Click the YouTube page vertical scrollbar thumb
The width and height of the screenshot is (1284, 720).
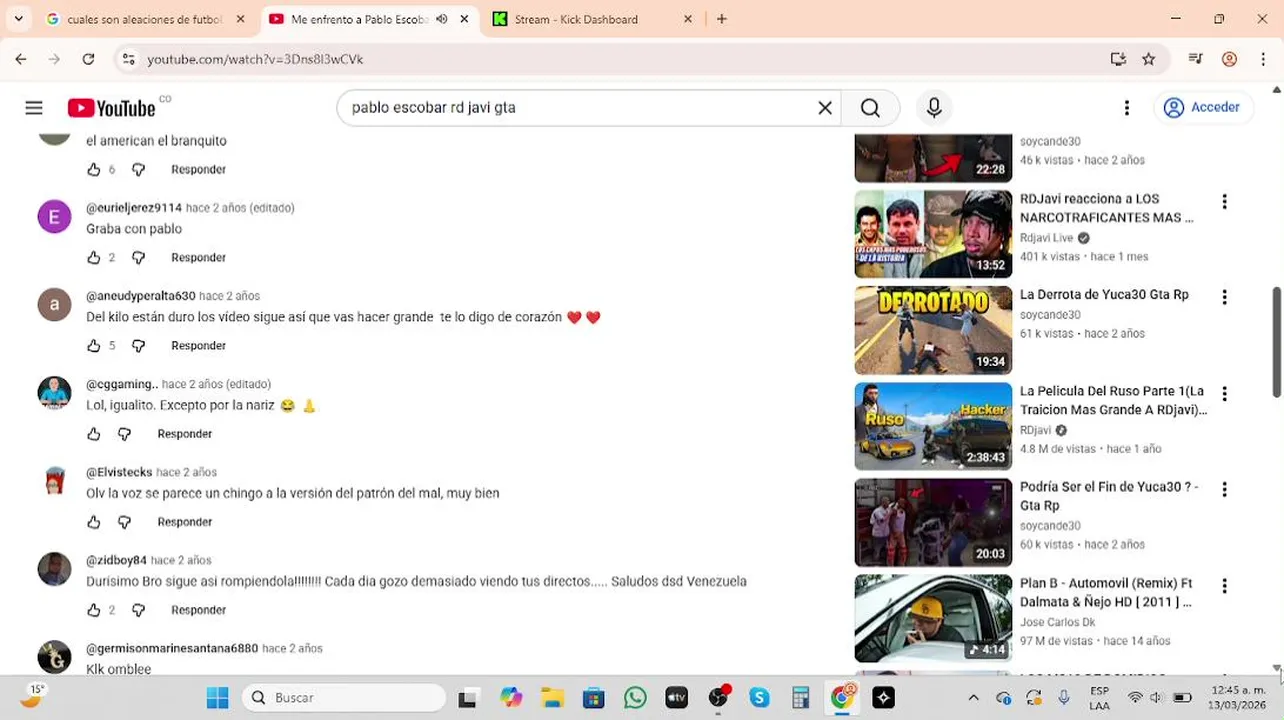1276,342
